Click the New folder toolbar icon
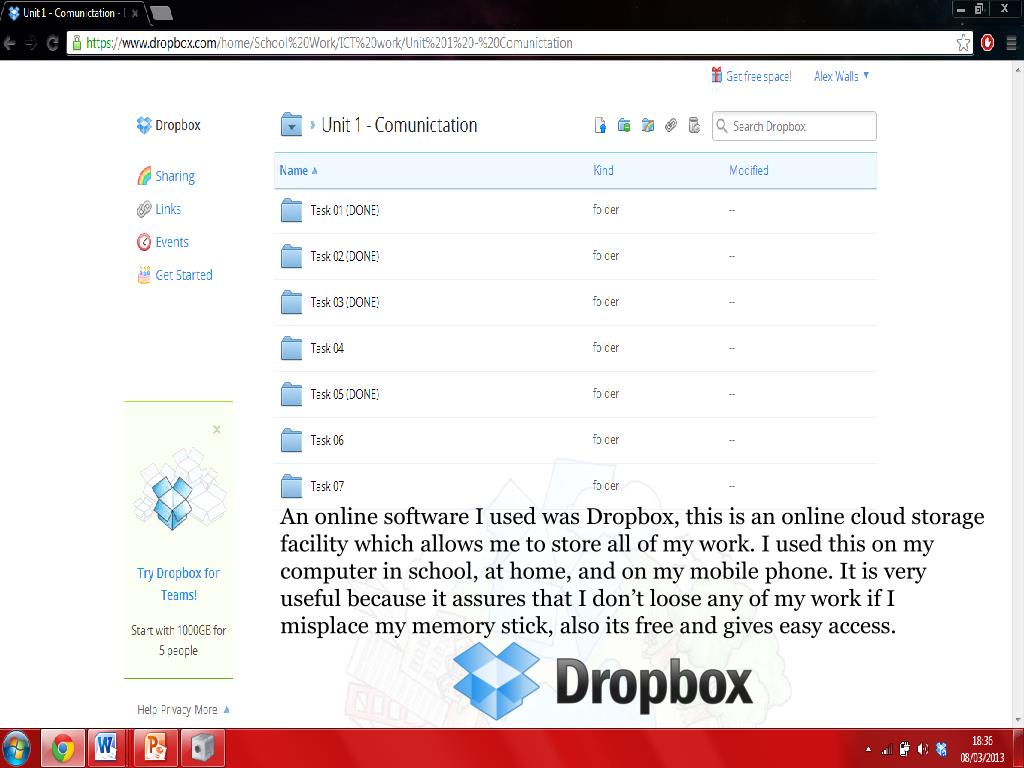 pyautogui.click(x=624, y=125)
